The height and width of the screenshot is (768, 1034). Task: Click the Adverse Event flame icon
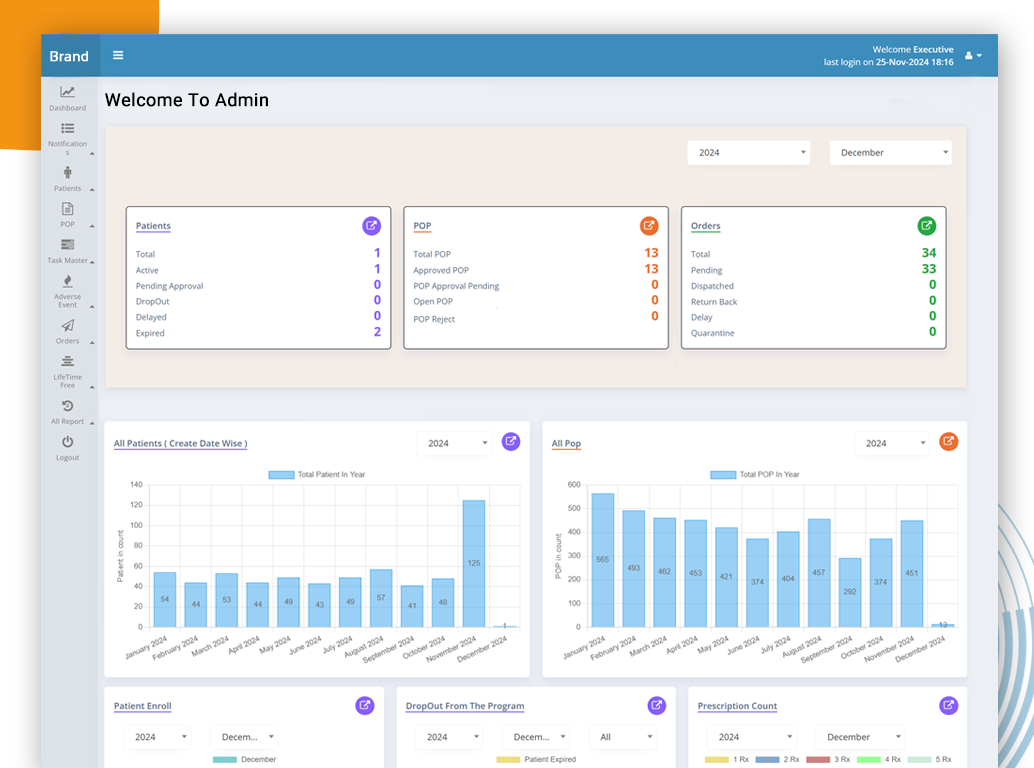[x=67, y=281]
